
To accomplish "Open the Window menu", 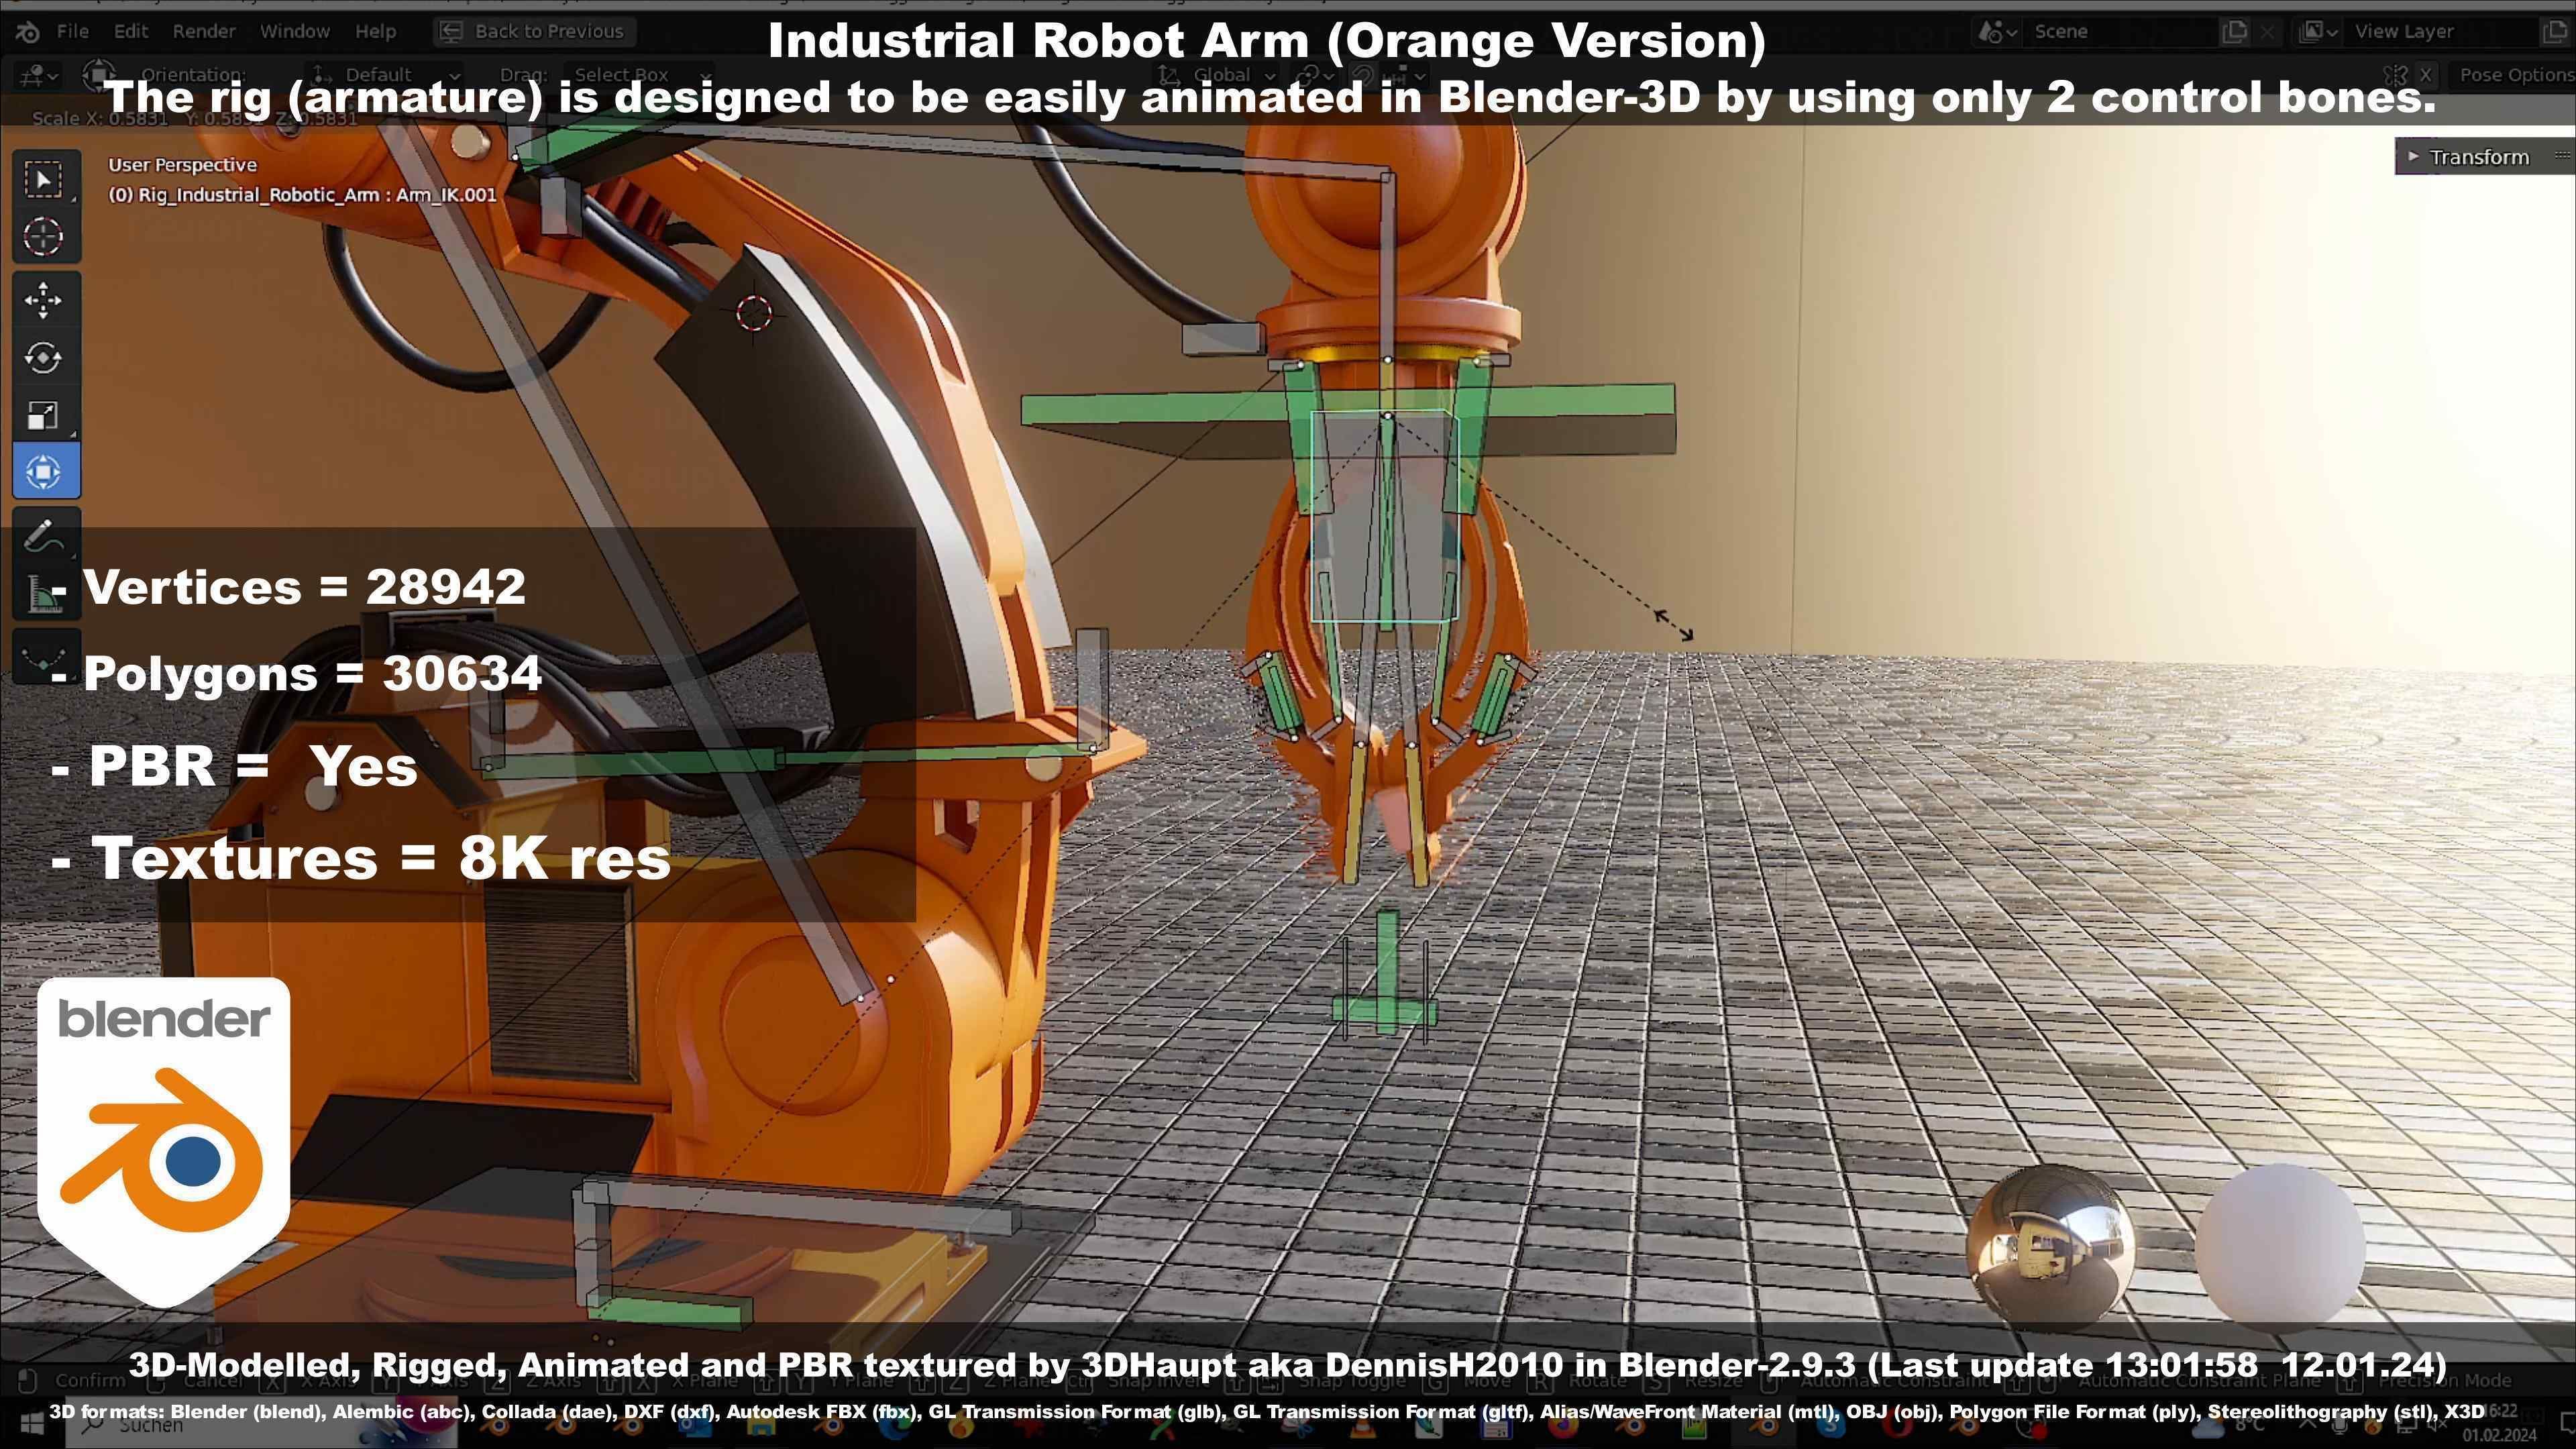I will coord(295,31).
